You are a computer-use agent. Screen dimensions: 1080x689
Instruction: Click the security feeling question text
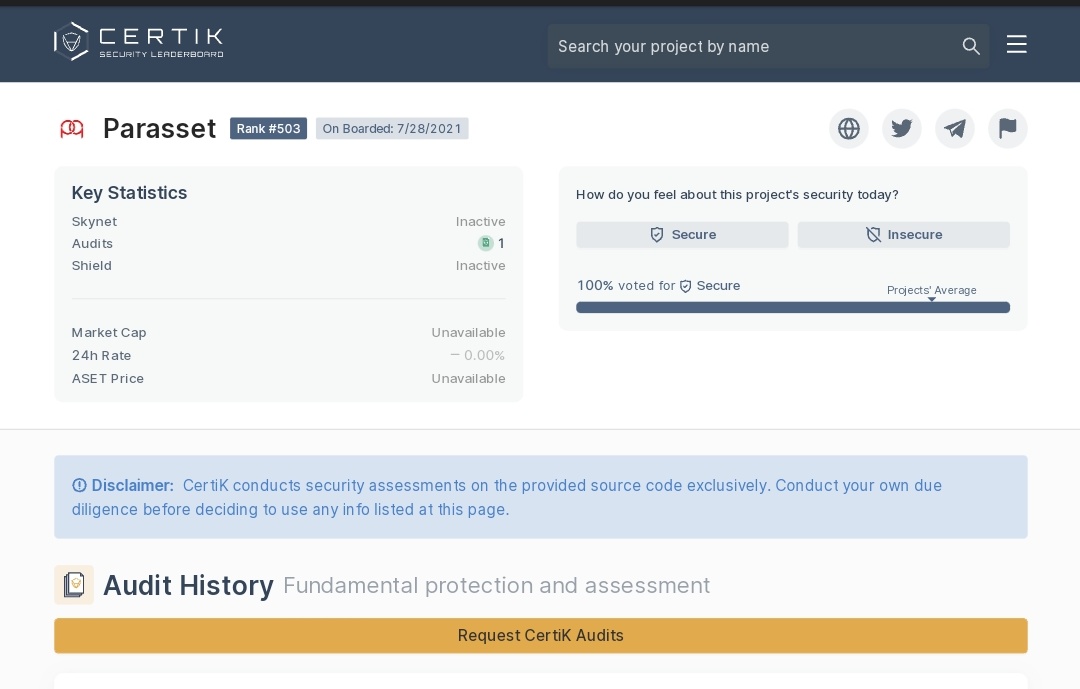(x=737, y=194)
